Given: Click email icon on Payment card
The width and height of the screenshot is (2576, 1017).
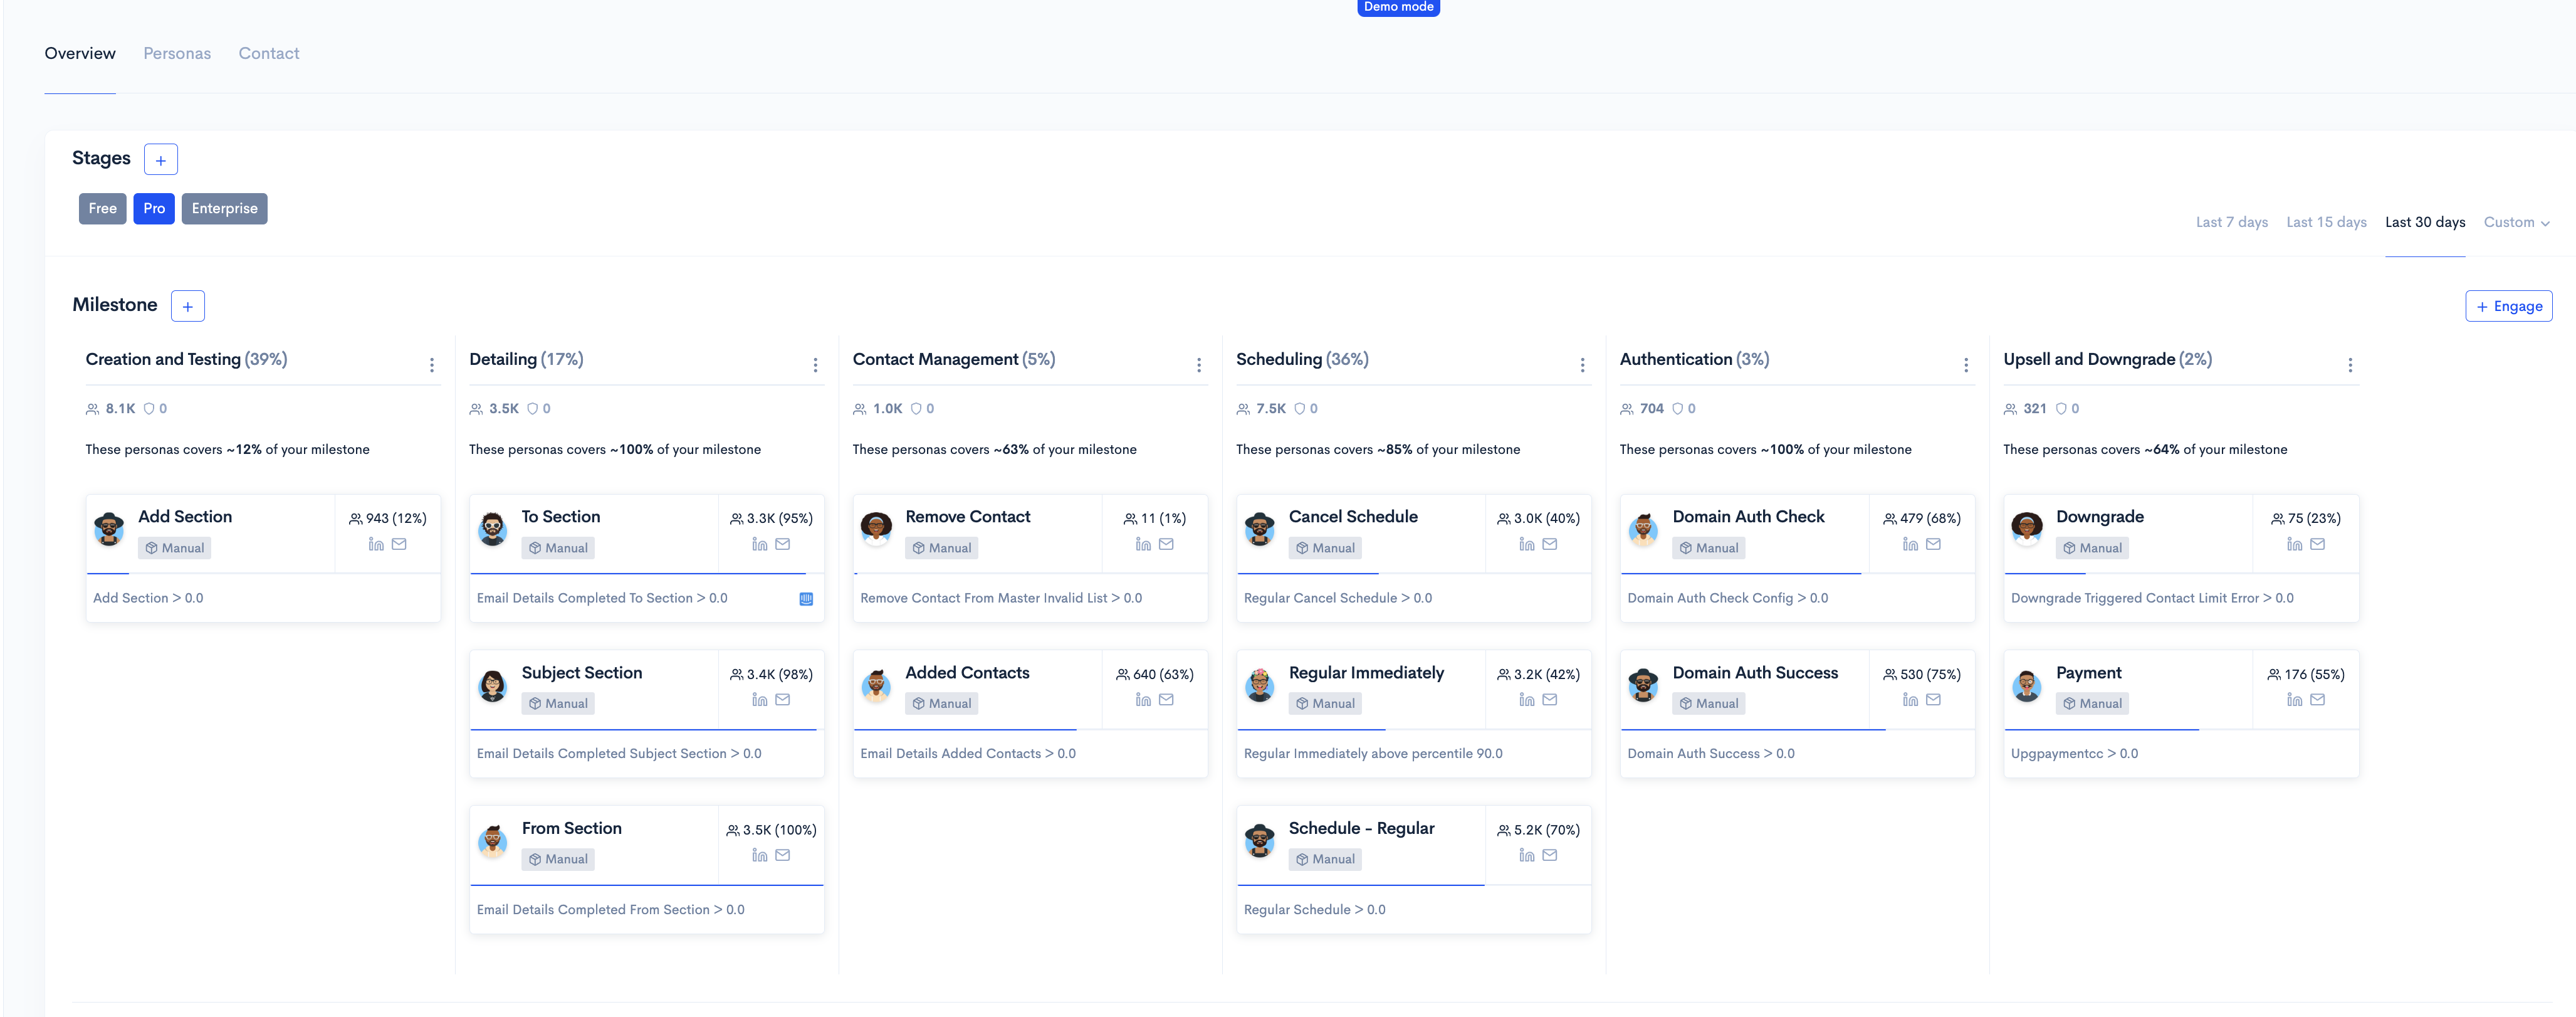Looking at the screenshot, I should click(2318, 700).
